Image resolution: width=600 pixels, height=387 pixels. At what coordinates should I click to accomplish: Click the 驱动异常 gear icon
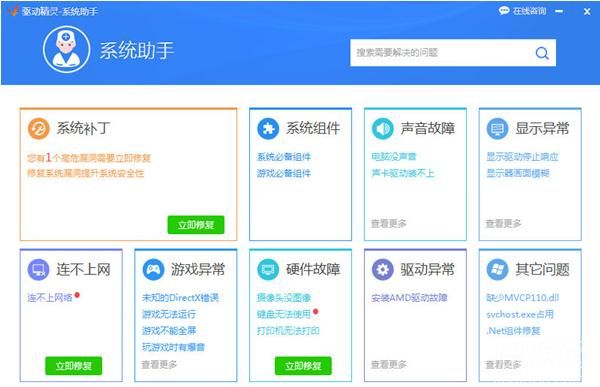point(383,269)
